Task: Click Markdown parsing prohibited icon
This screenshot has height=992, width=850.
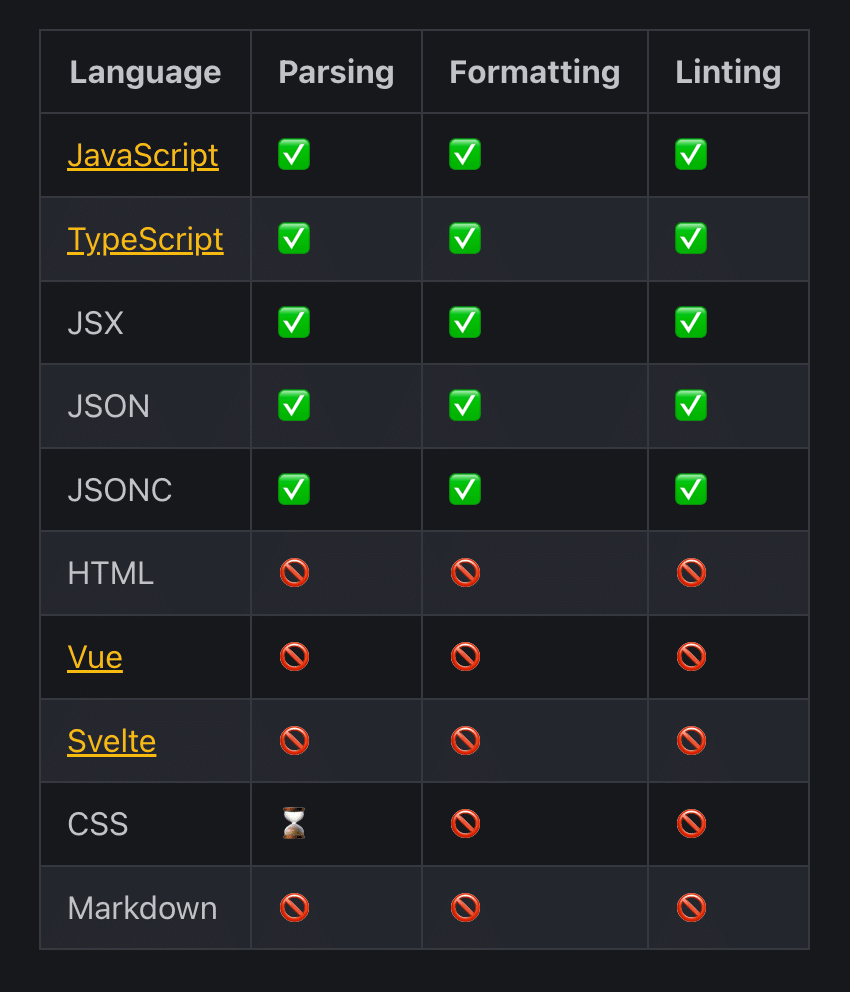Action: coord(294,907)
